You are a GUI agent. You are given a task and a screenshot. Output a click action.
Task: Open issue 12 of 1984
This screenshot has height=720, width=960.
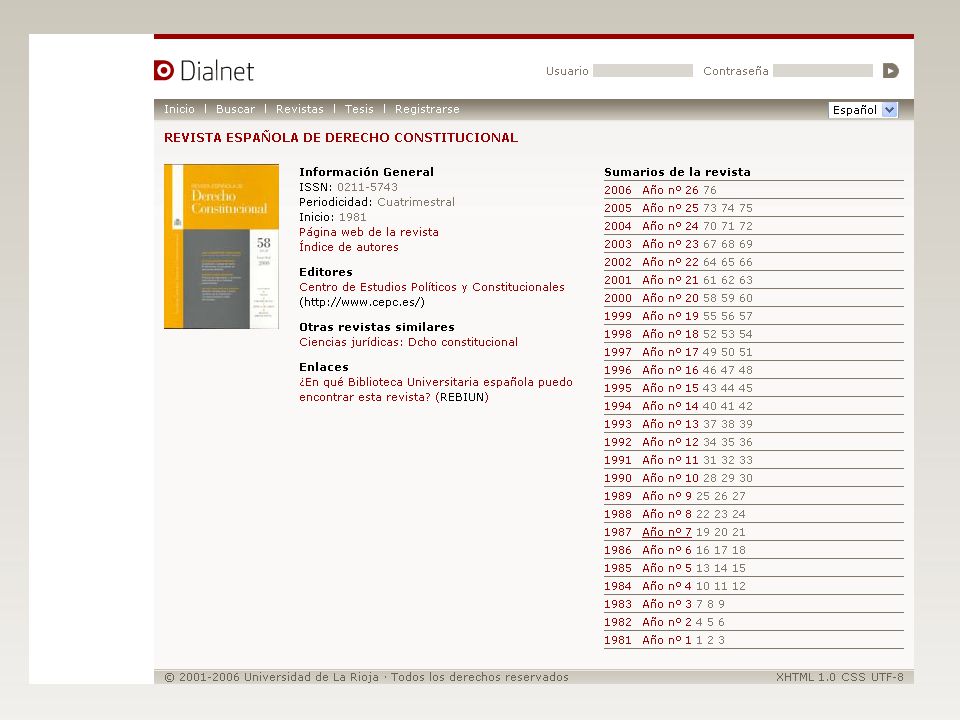pos(739,586)
